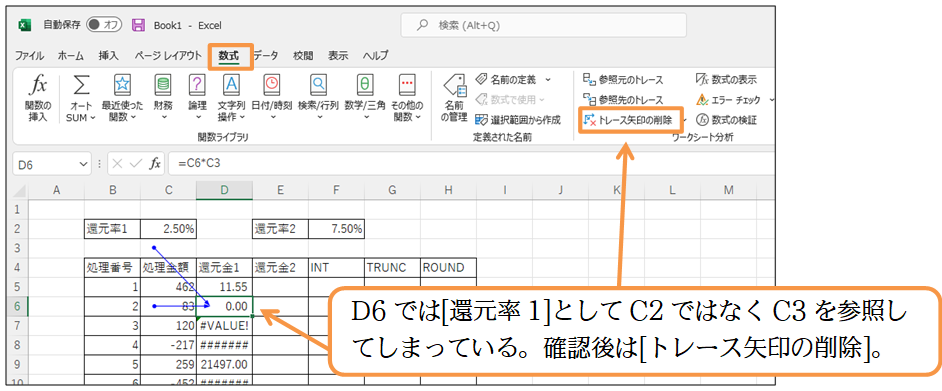Image resolution: width=942 pixels, height=391 pixels.
Task: Select header cell ROUND
Action: pyautogui.click(x=448, y=267)
